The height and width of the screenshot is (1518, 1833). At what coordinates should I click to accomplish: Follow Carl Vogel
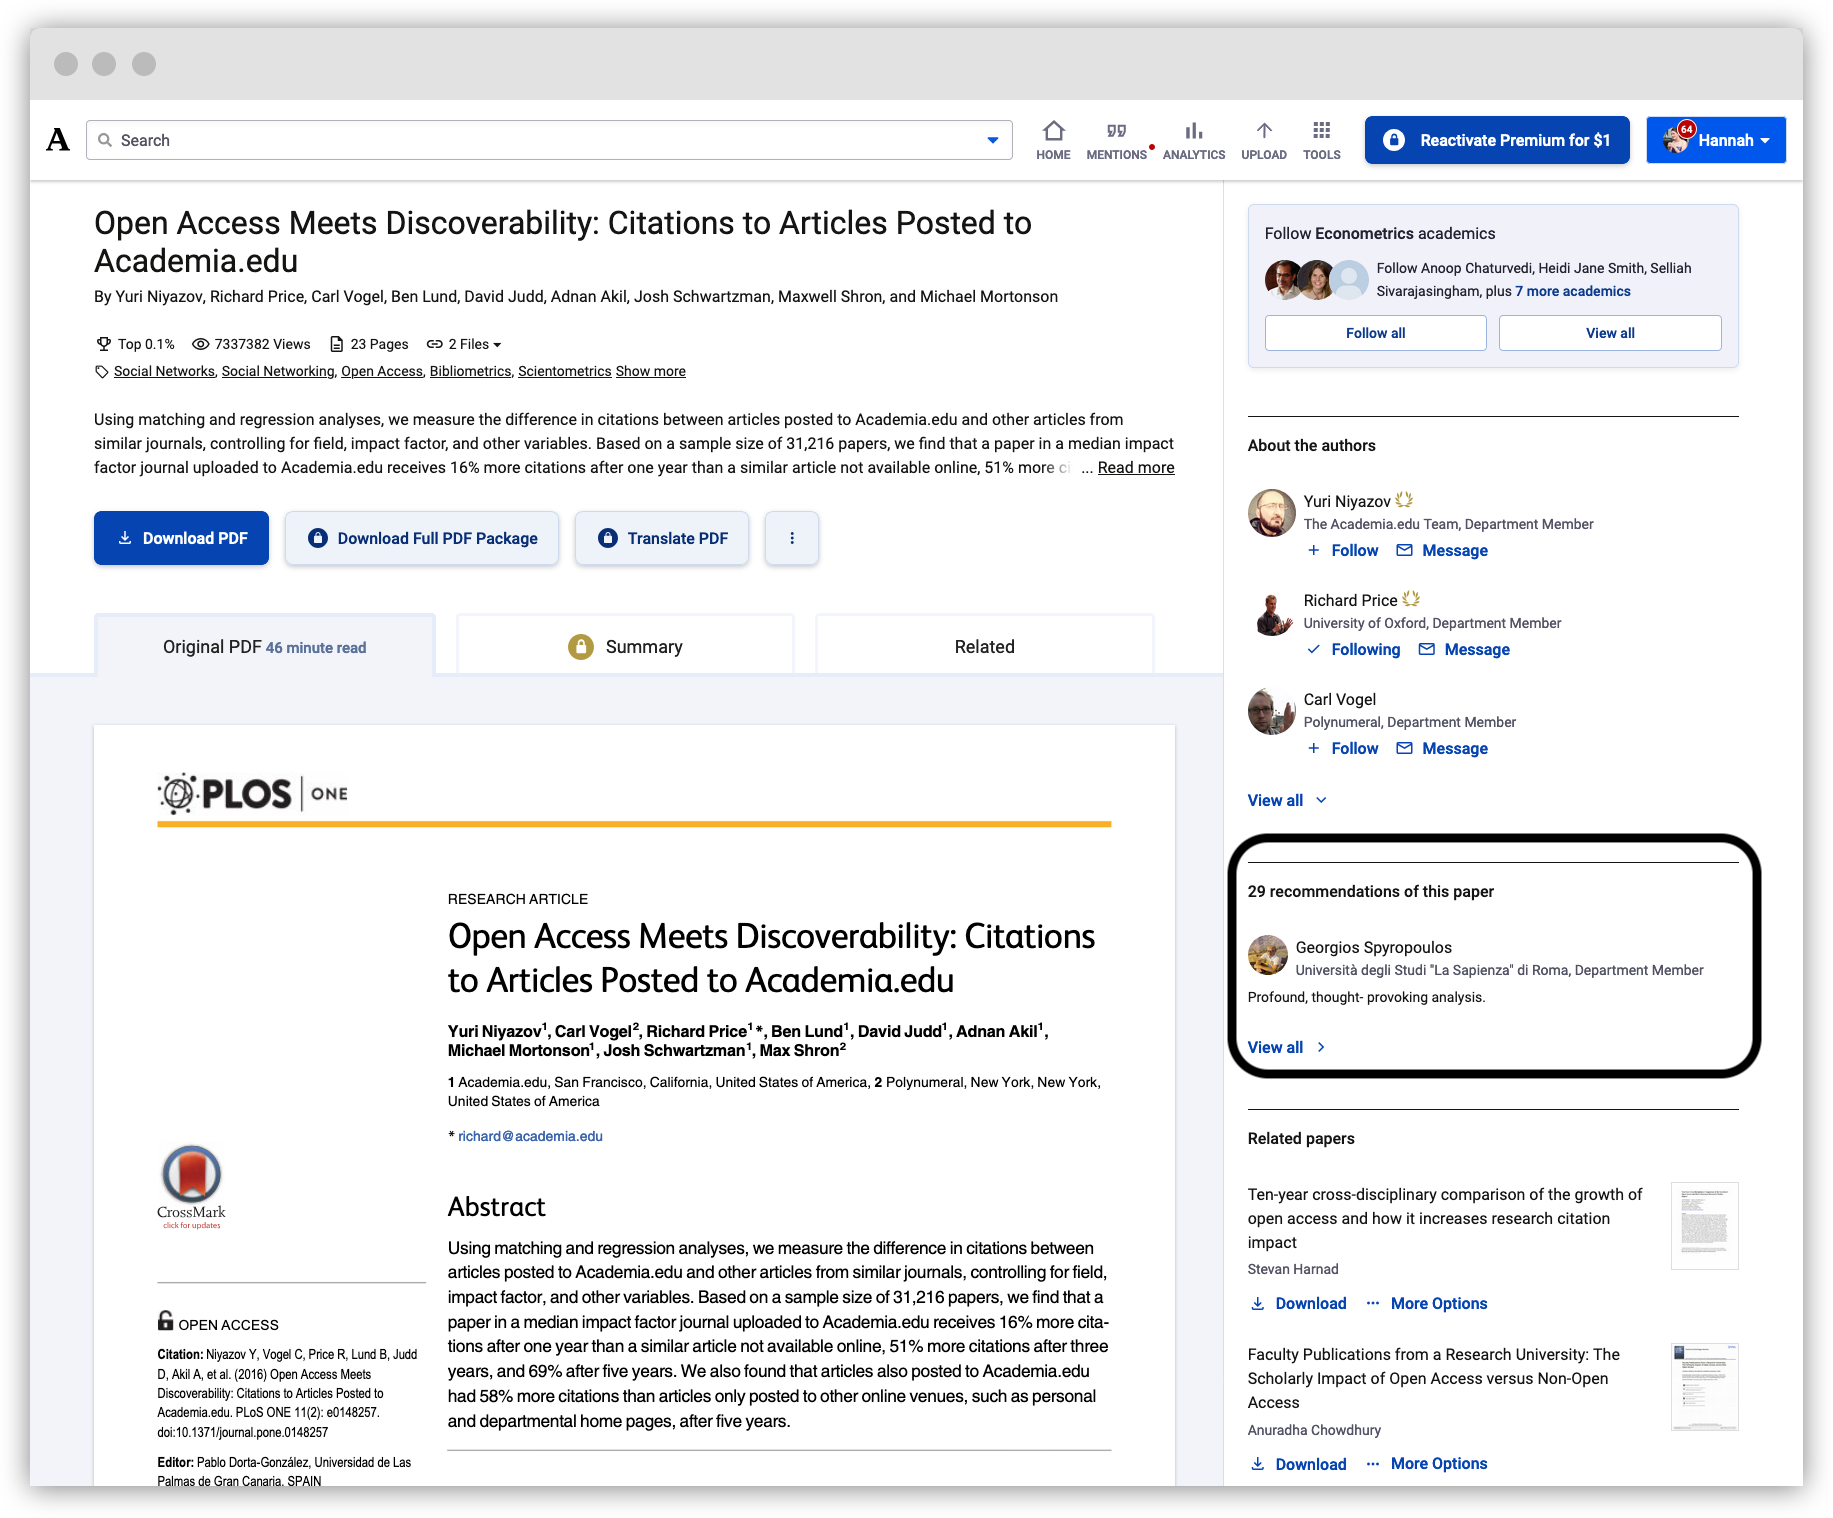point(1343,748)
